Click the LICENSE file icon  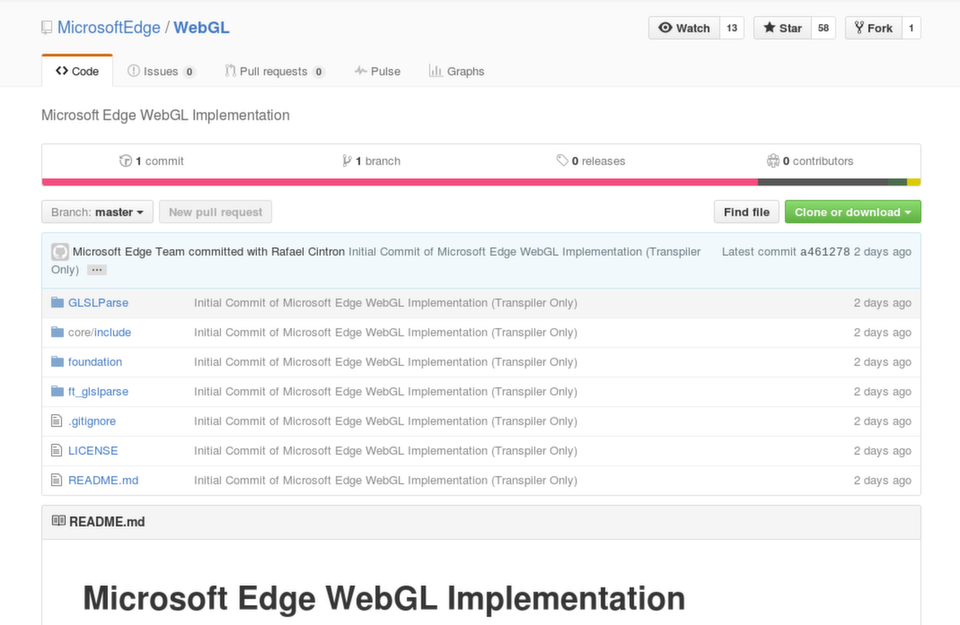tap(56, 451)
